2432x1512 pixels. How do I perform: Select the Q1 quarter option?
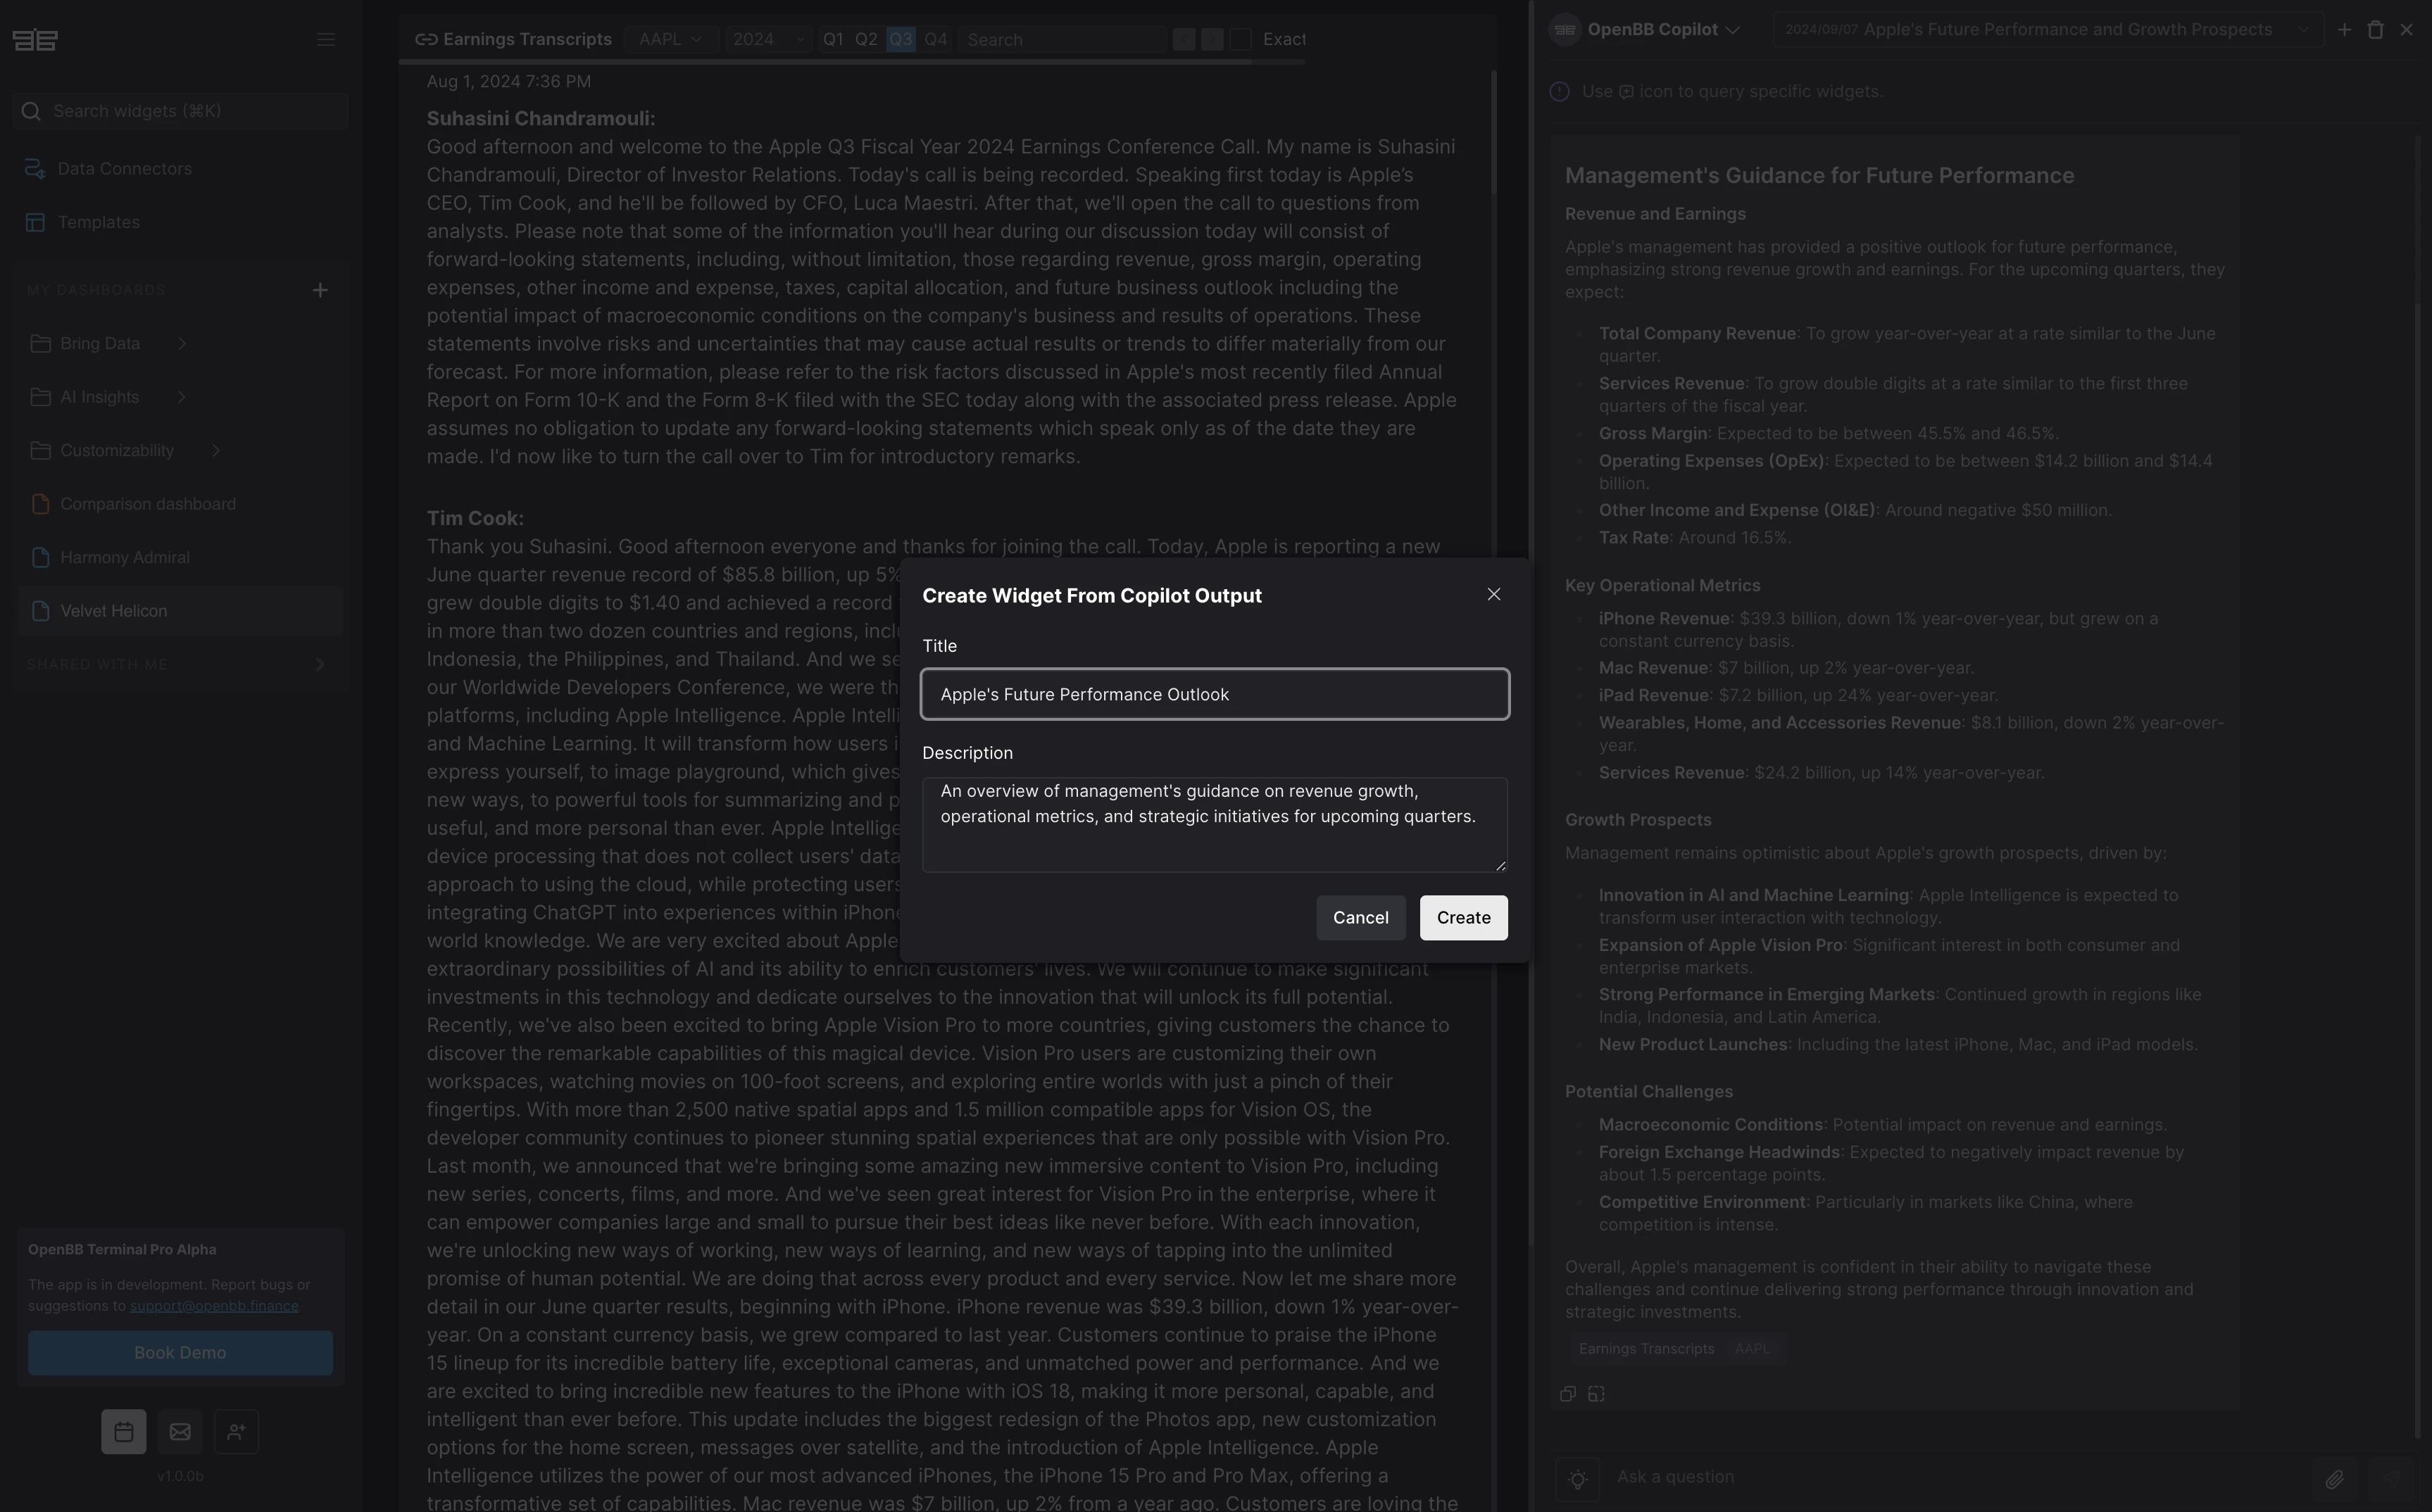point(832,40)
